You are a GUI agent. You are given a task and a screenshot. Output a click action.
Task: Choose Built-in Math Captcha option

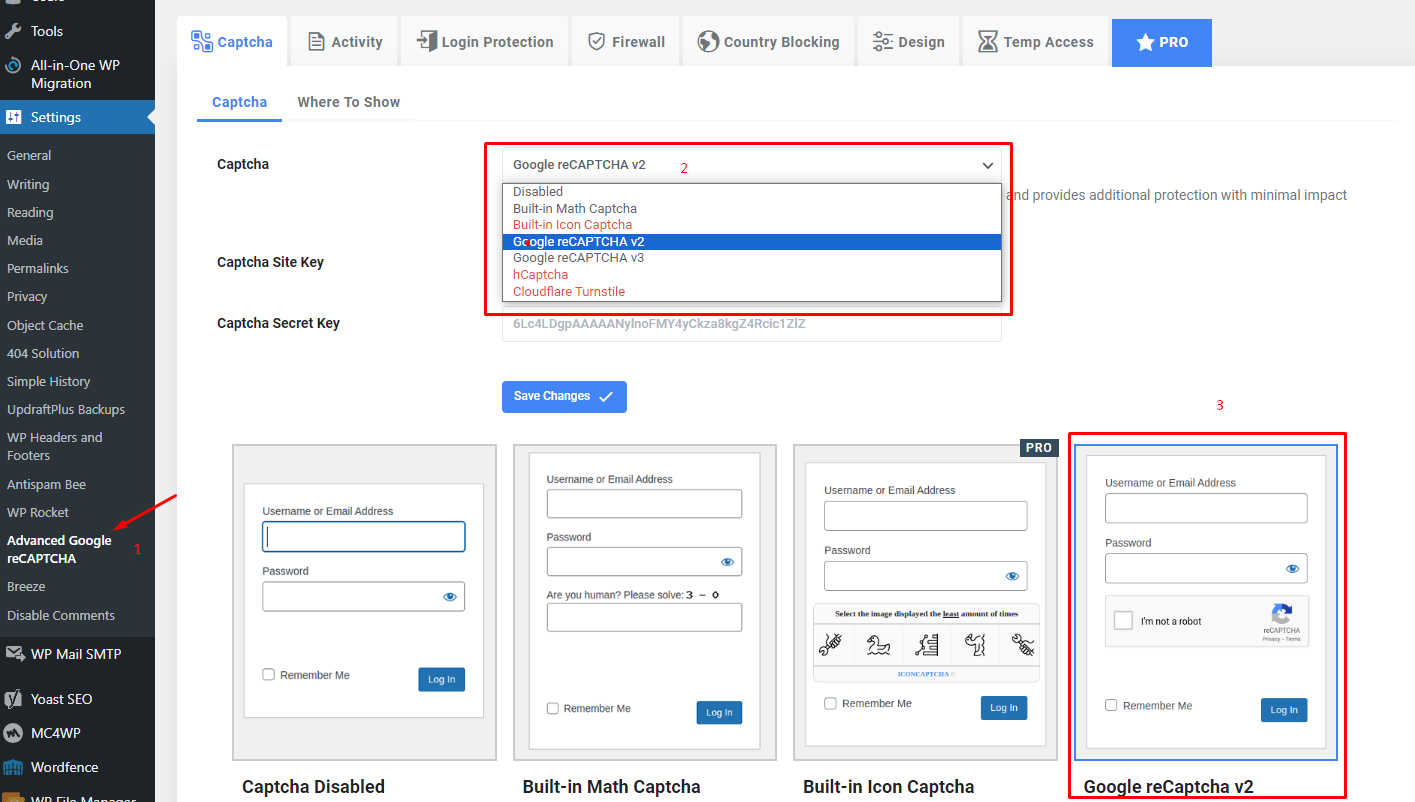752,208
